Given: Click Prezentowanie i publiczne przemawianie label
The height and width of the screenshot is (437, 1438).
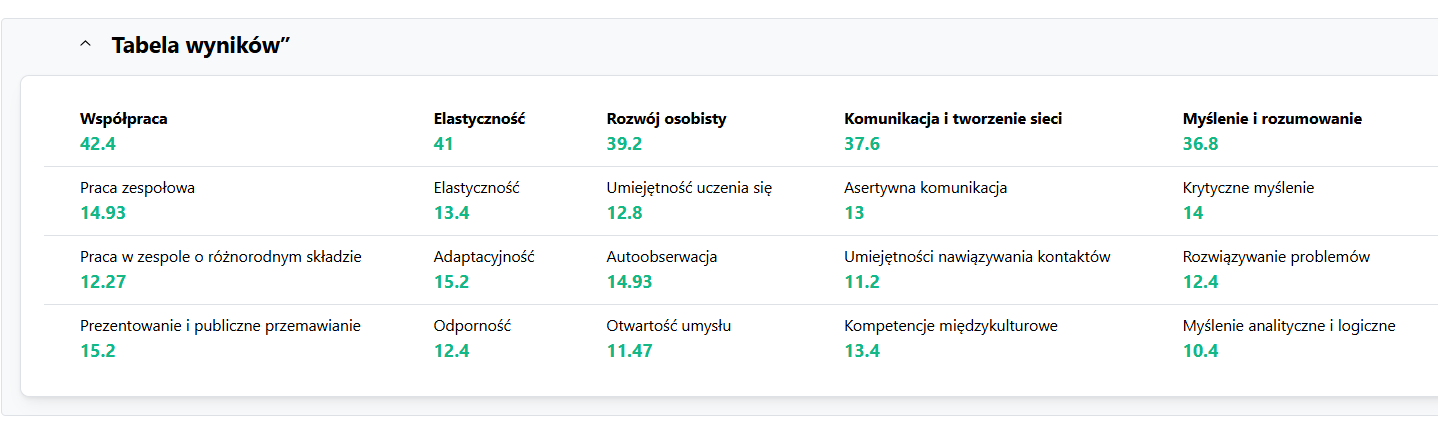Looking at the screenshot, I should (x=220, y=326).
